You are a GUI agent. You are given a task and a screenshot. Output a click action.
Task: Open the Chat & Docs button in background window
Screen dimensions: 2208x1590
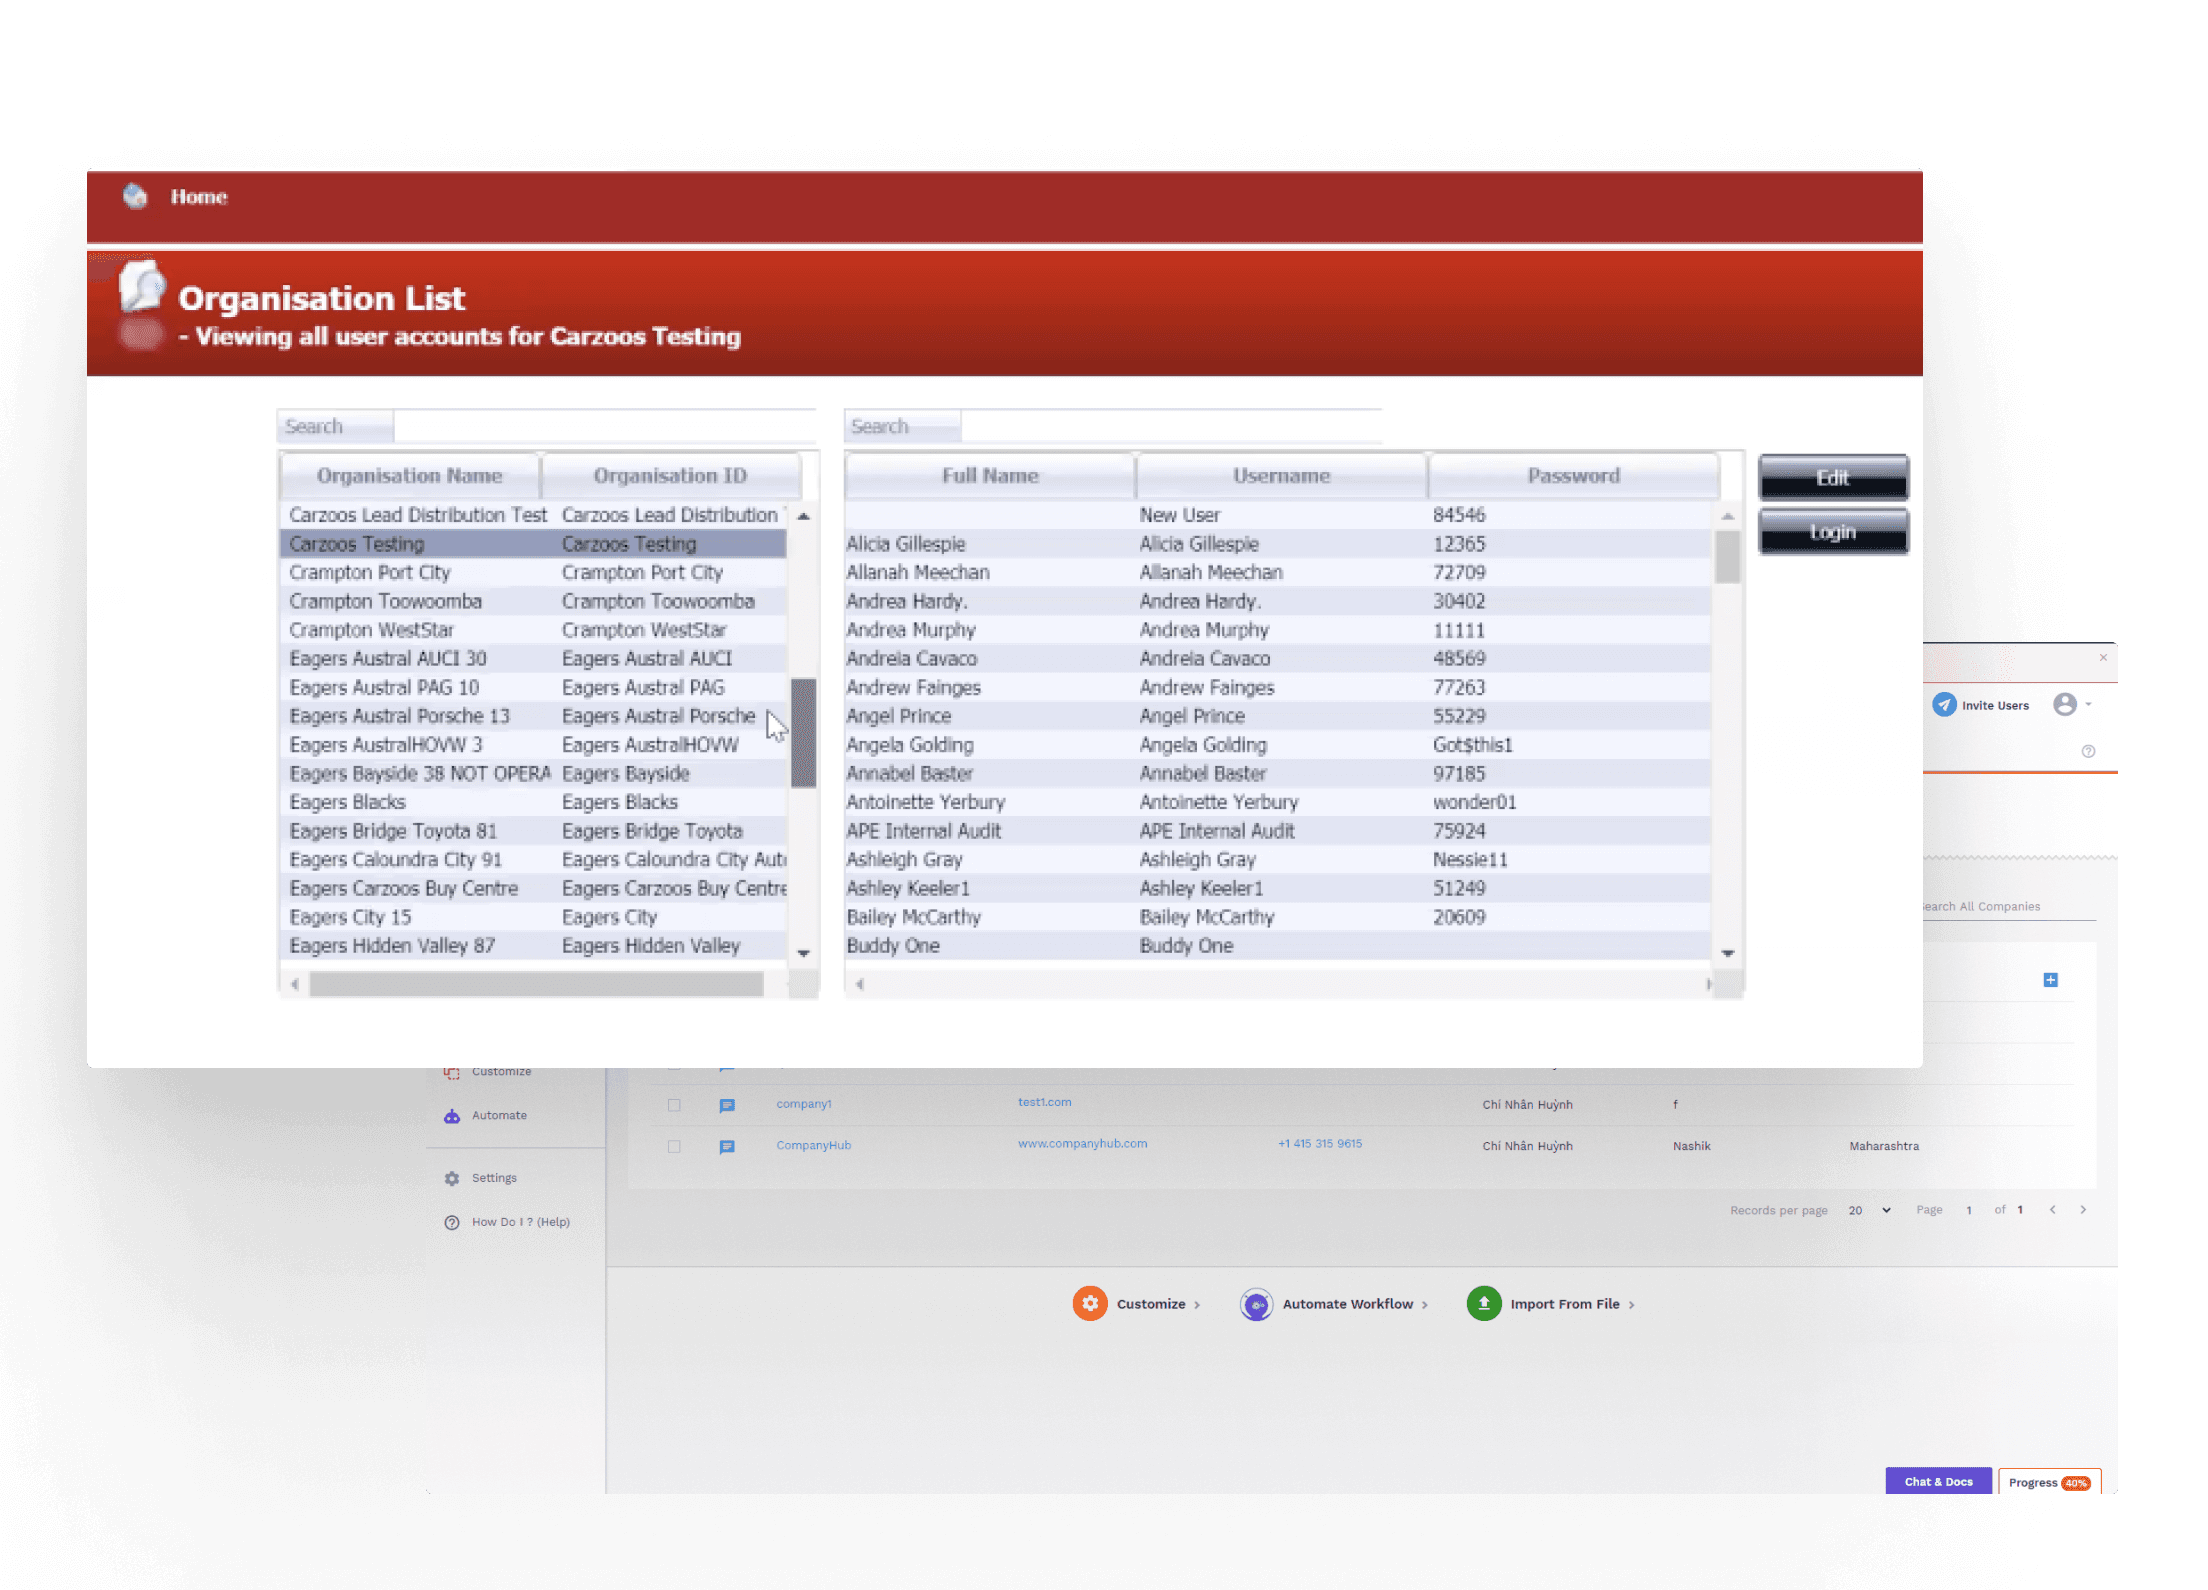point(1938,1481)
